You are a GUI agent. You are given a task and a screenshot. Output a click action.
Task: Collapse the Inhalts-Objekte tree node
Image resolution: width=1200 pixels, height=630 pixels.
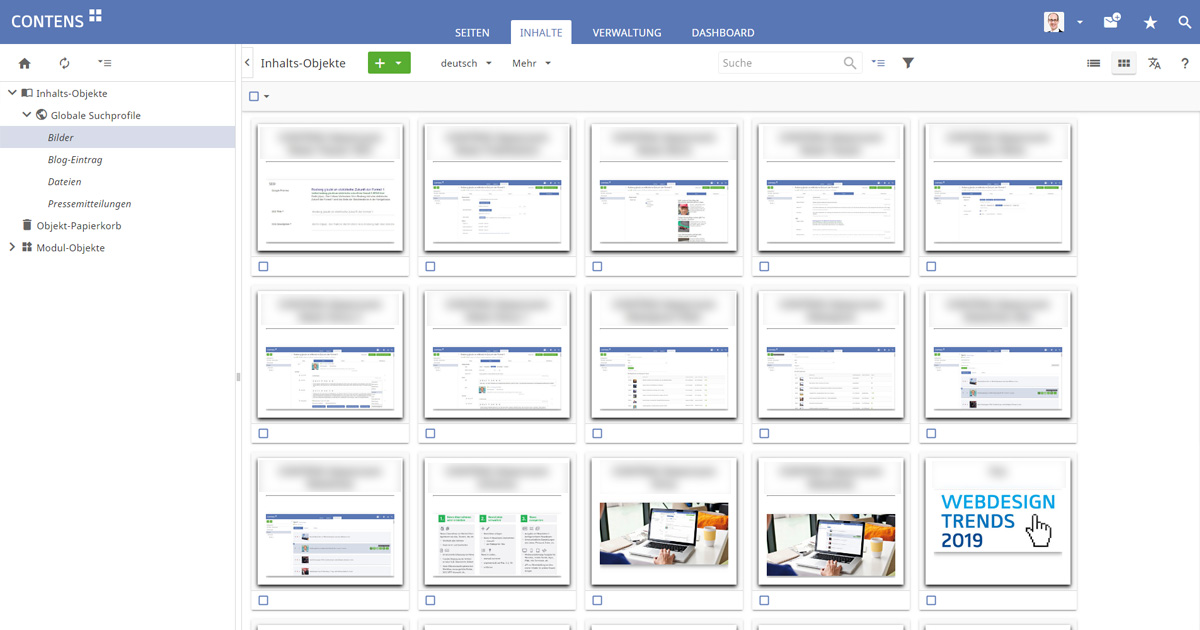pos(12,93)
